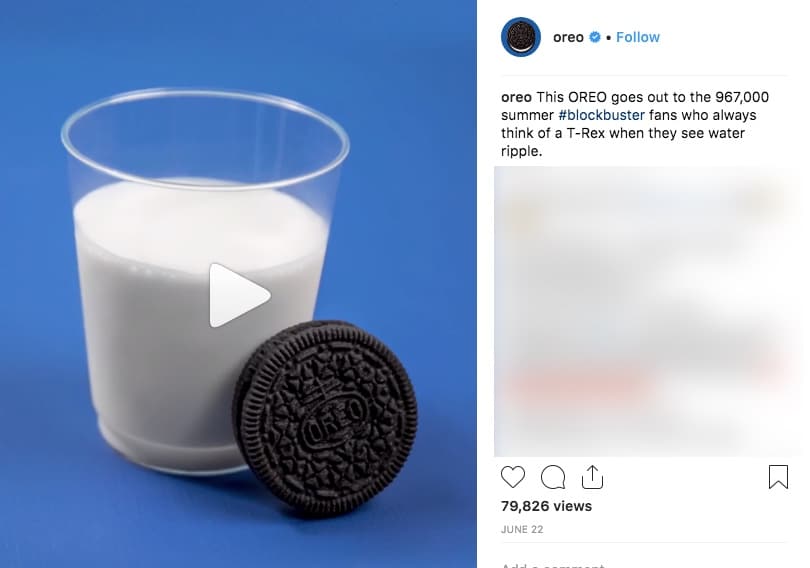
Task: Play the Oreo video
Action: point(239,295)
